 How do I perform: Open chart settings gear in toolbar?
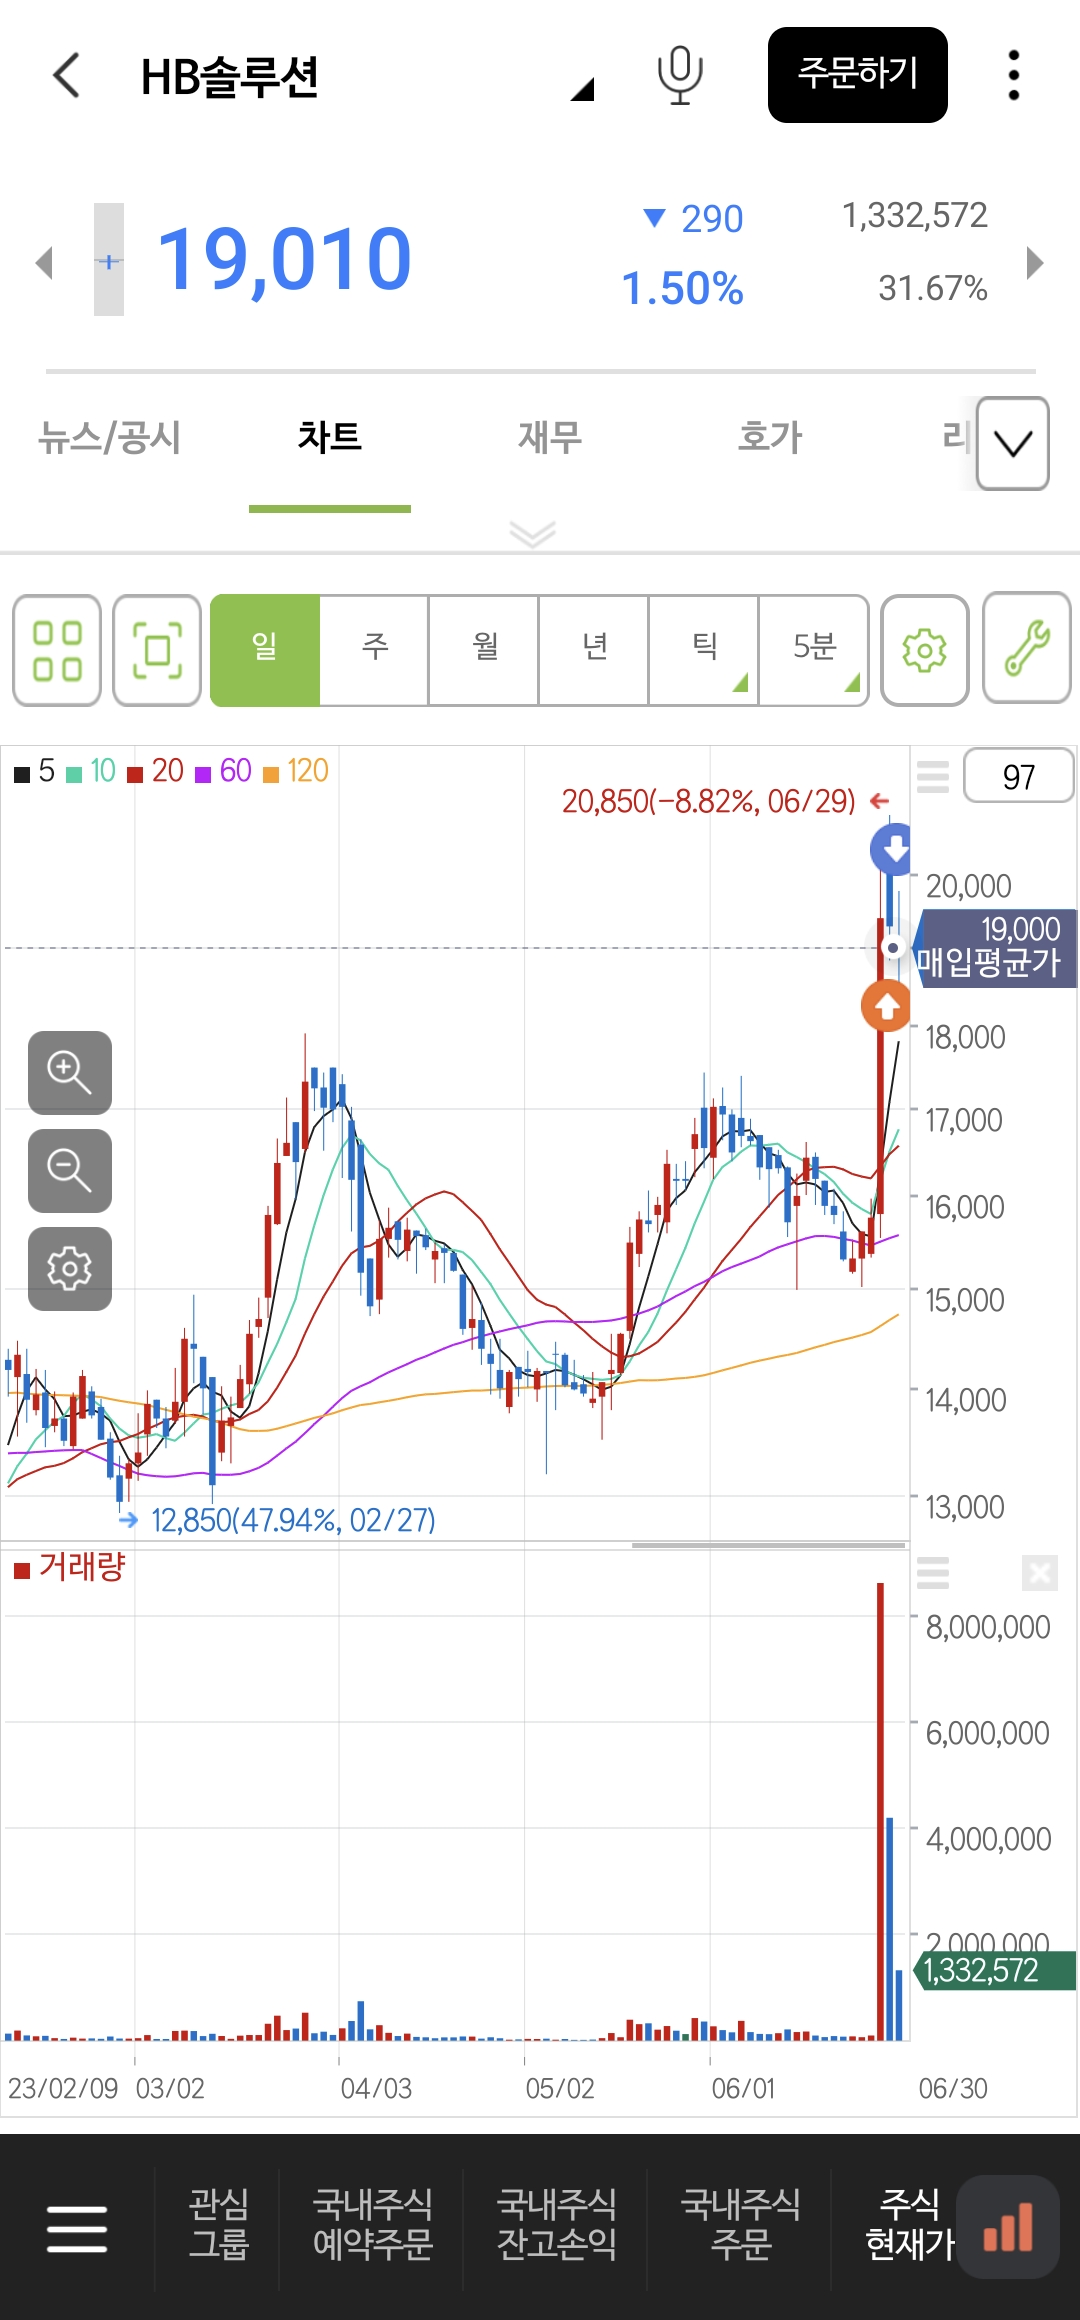(x=925, y=651)
